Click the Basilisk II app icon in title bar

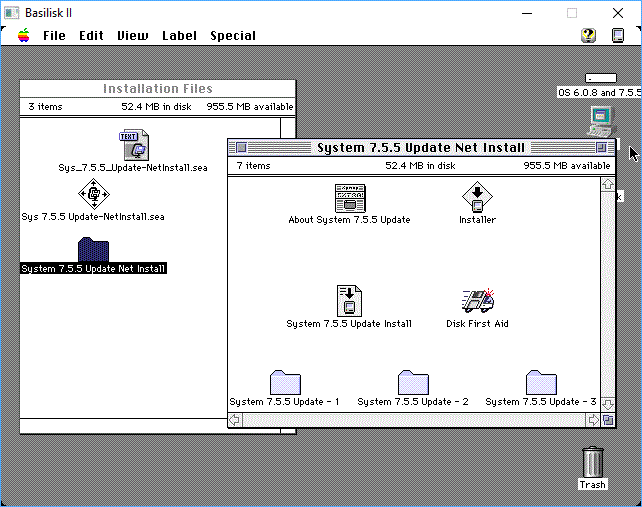[x=11, y=13]
